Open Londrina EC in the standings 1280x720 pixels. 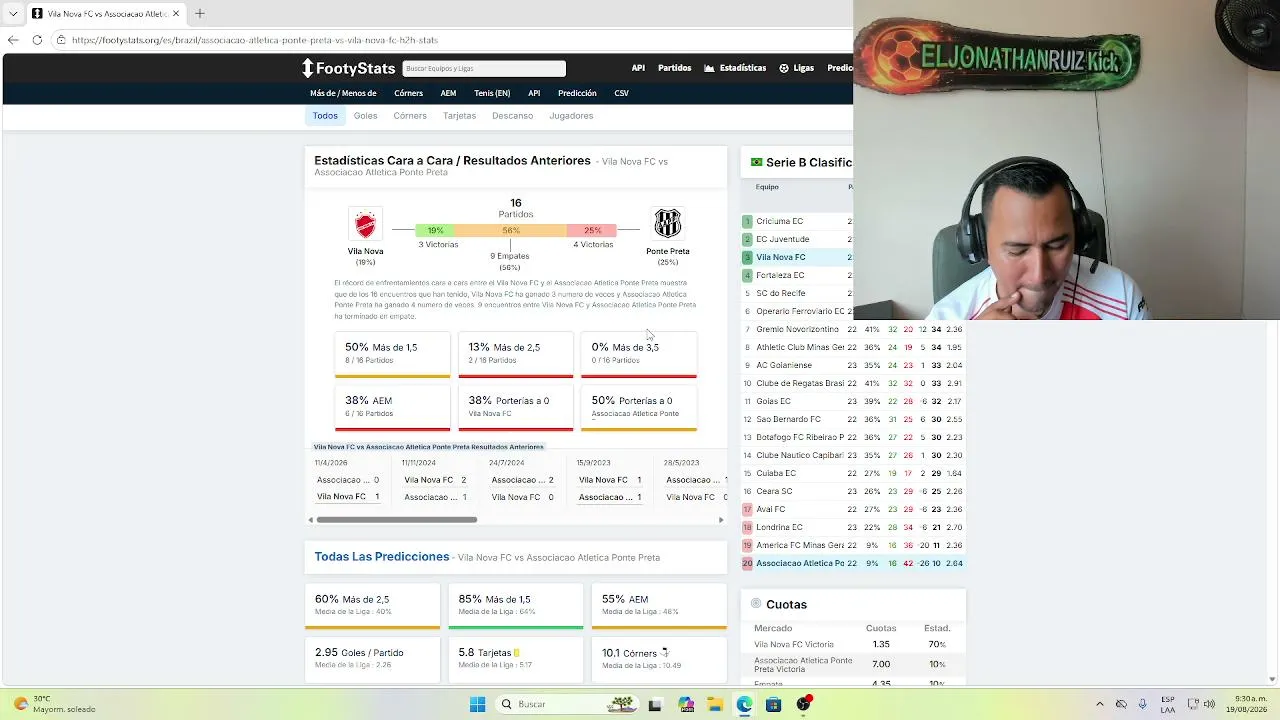click(x=779, y=527)
